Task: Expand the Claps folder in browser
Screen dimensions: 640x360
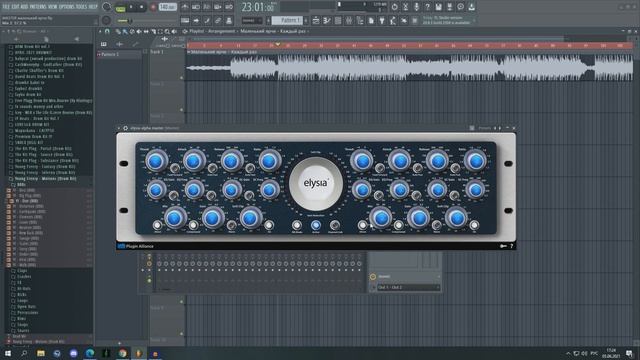Action: pos(22,271)
